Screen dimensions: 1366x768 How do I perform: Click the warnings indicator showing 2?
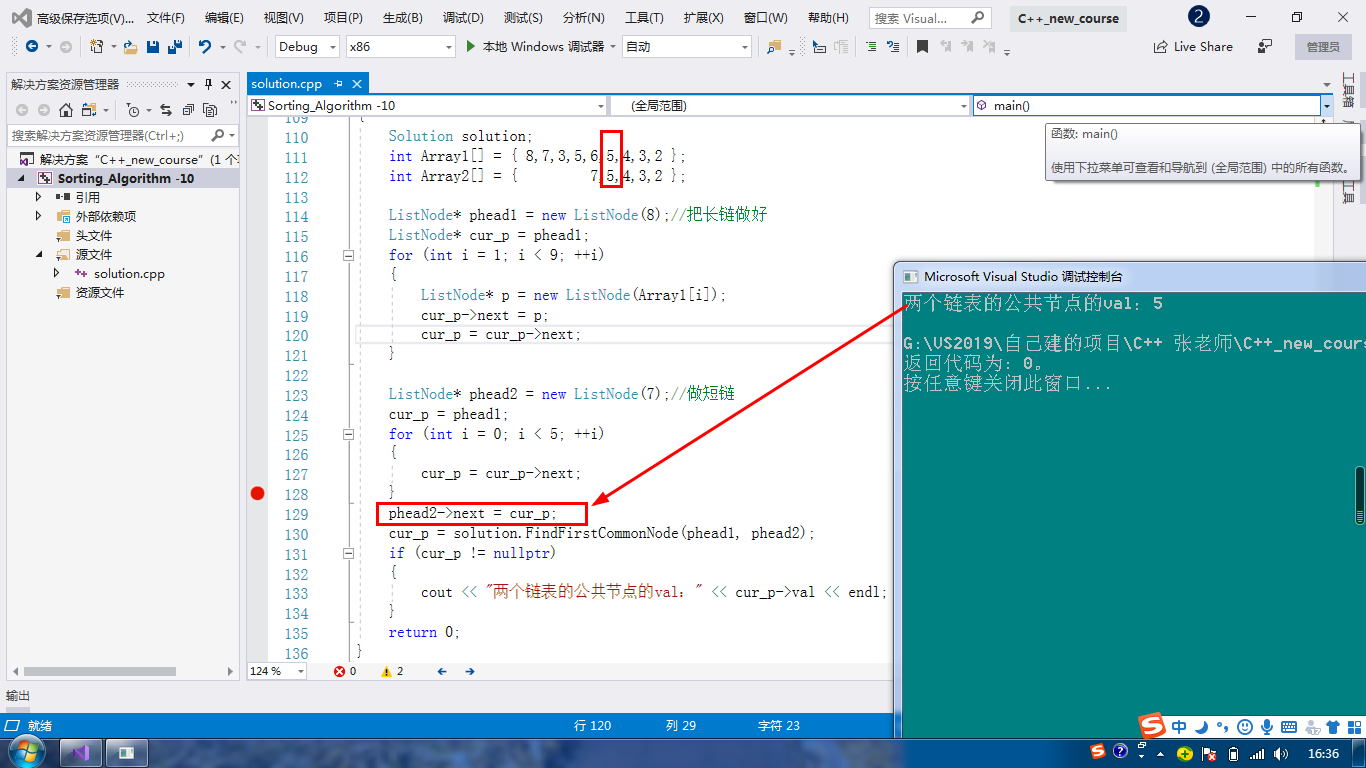(x=393, y=671)
